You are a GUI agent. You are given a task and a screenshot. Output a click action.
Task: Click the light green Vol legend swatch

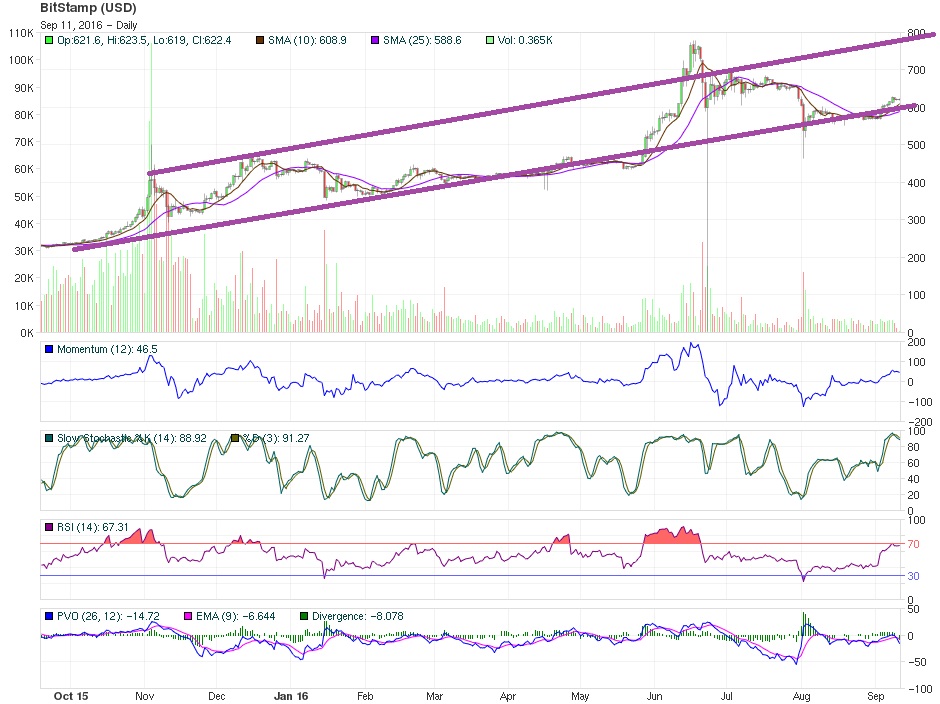click(490, 40)
